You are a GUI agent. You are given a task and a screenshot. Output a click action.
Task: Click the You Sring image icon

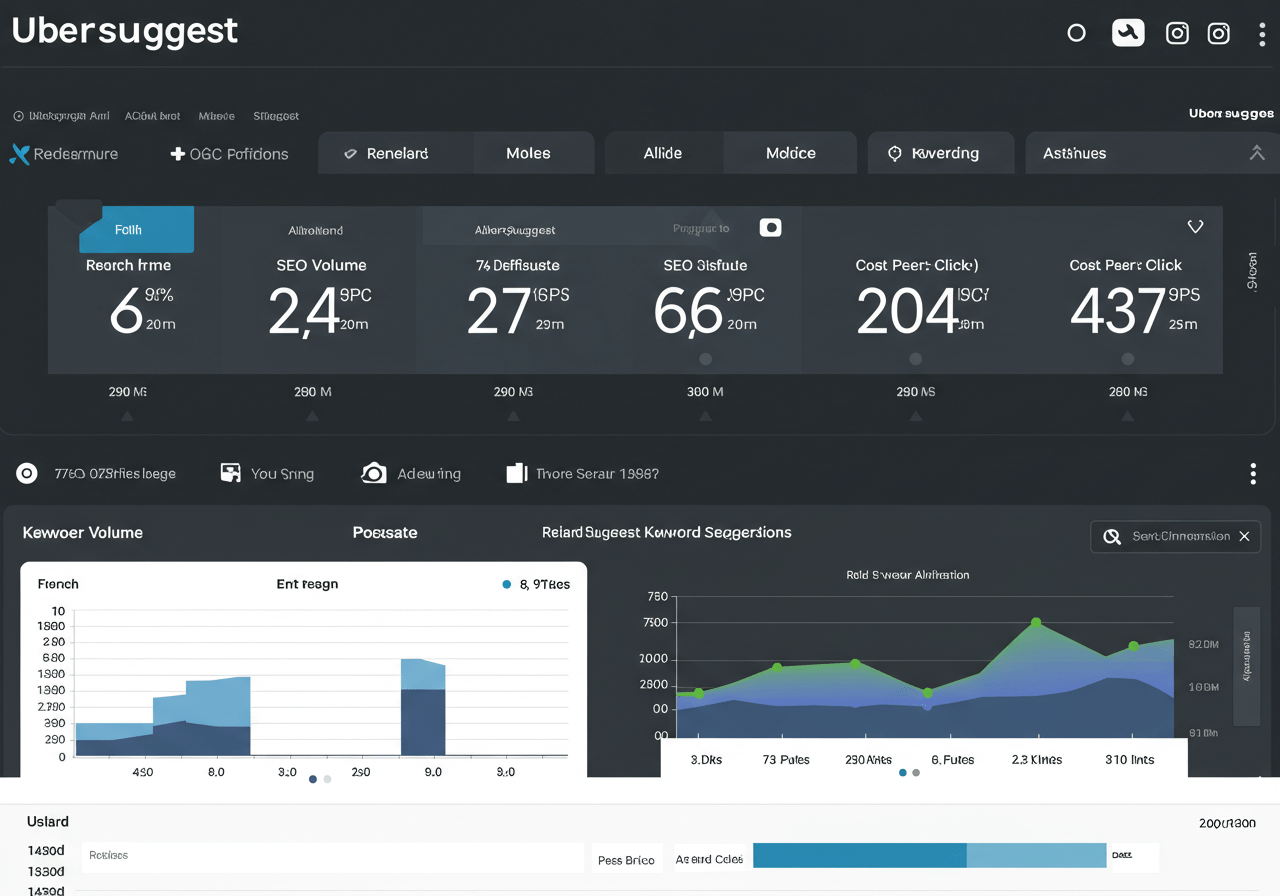(x=231, y=473)
